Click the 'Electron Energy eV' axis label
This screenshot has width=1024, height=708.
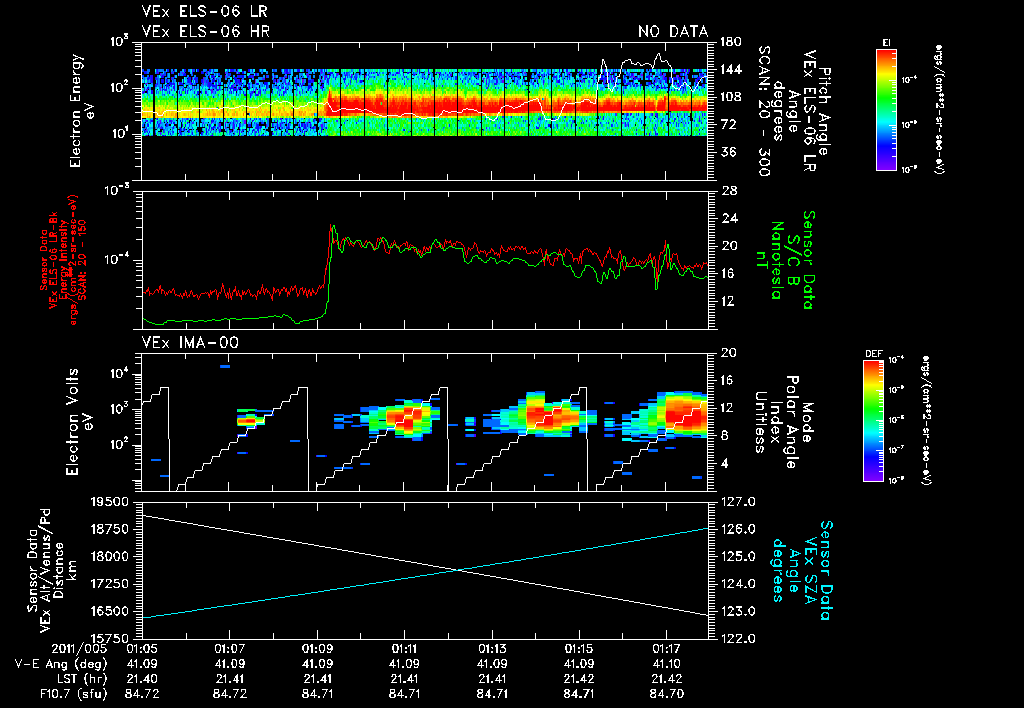click(82, 111)
